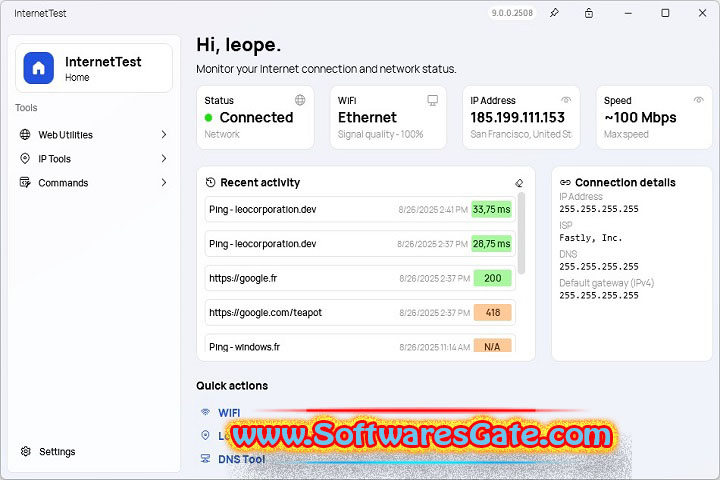Click the Speed ~100 Mbps card
The height and width of the screenshot is (480, 720).
[654, 118]
